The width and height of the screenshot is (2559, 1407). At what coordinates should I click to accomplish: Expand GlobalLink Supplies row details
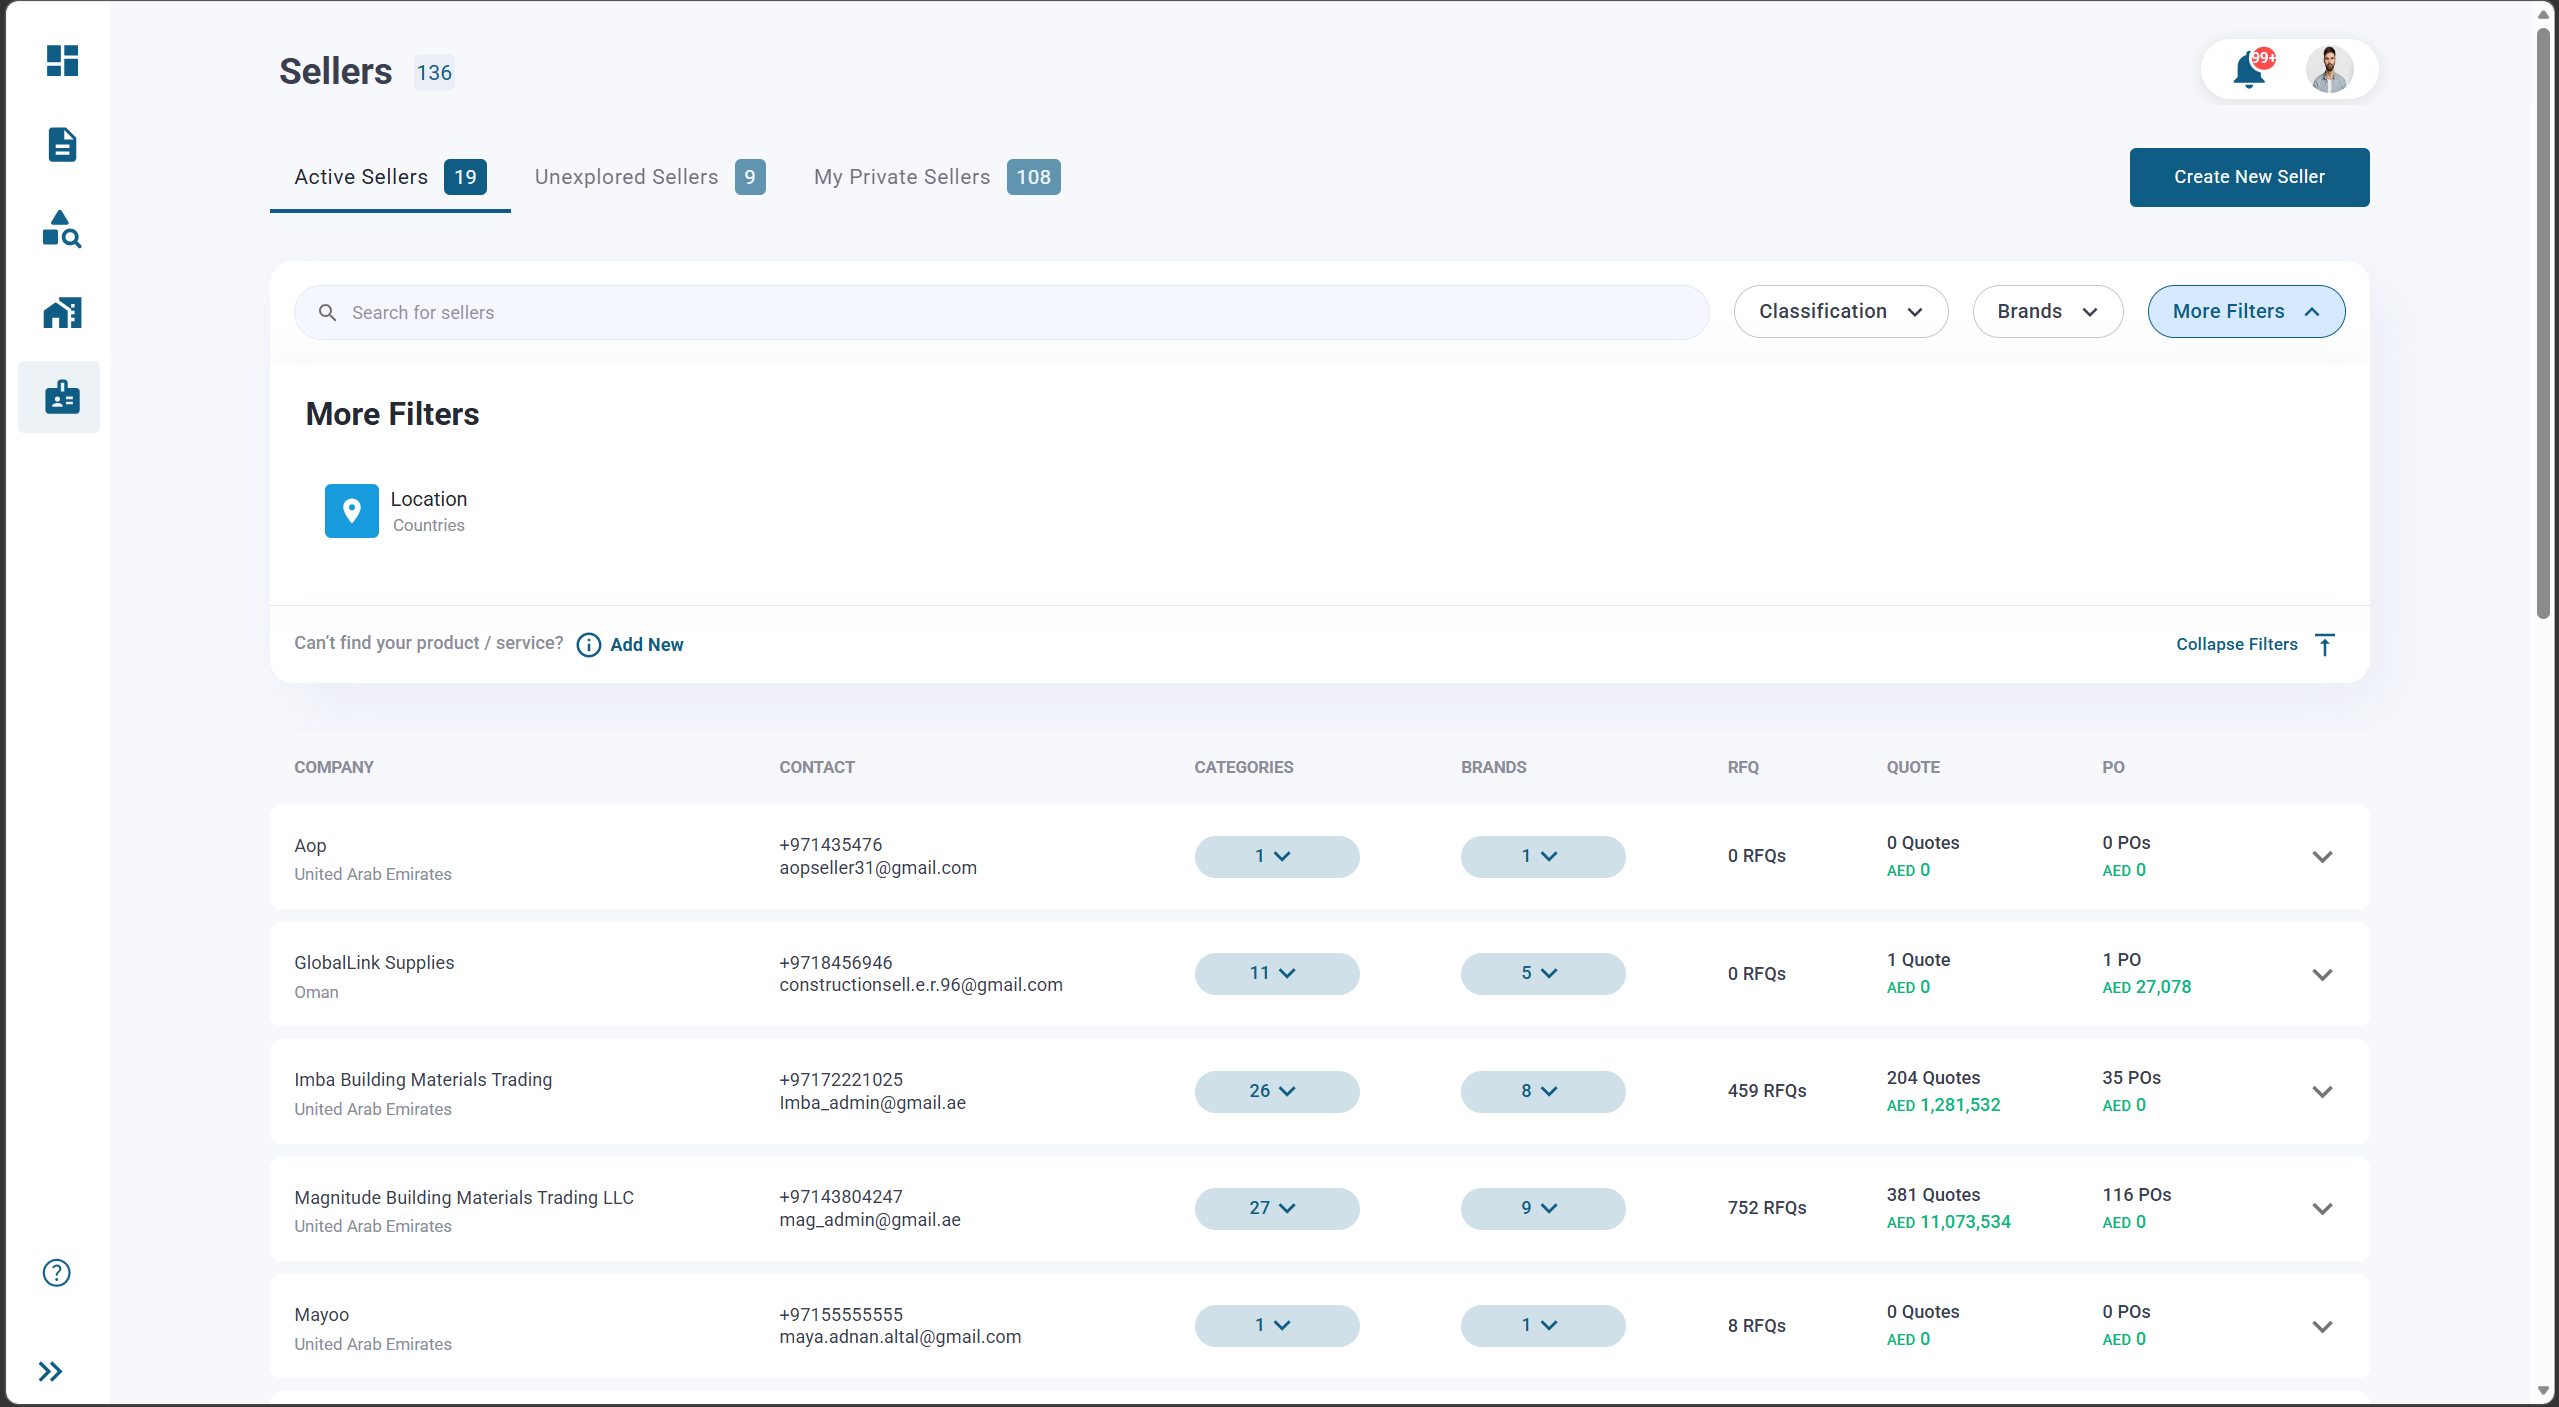2323,974
